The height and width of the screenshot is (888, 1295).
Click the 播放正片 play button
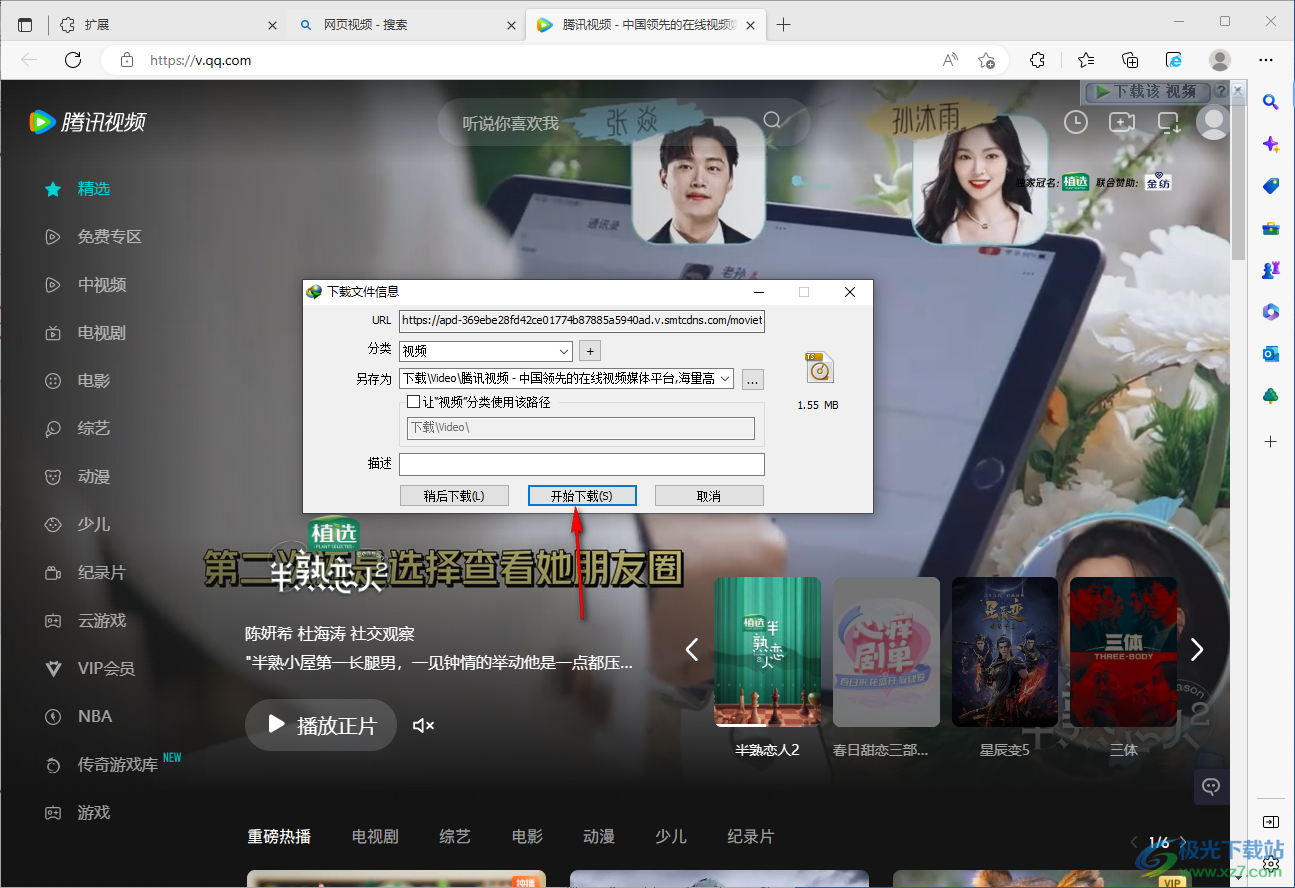point(321,725)
